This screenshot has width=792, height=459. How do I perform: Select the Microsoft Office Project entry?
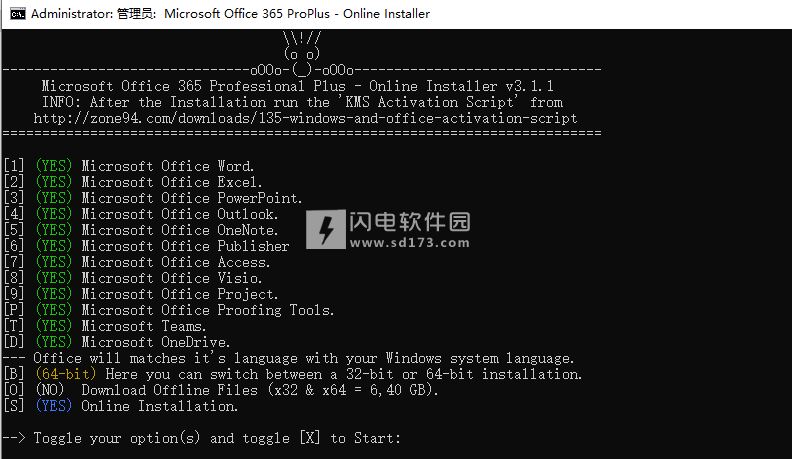pyautogui.click(x=180, y=294)
